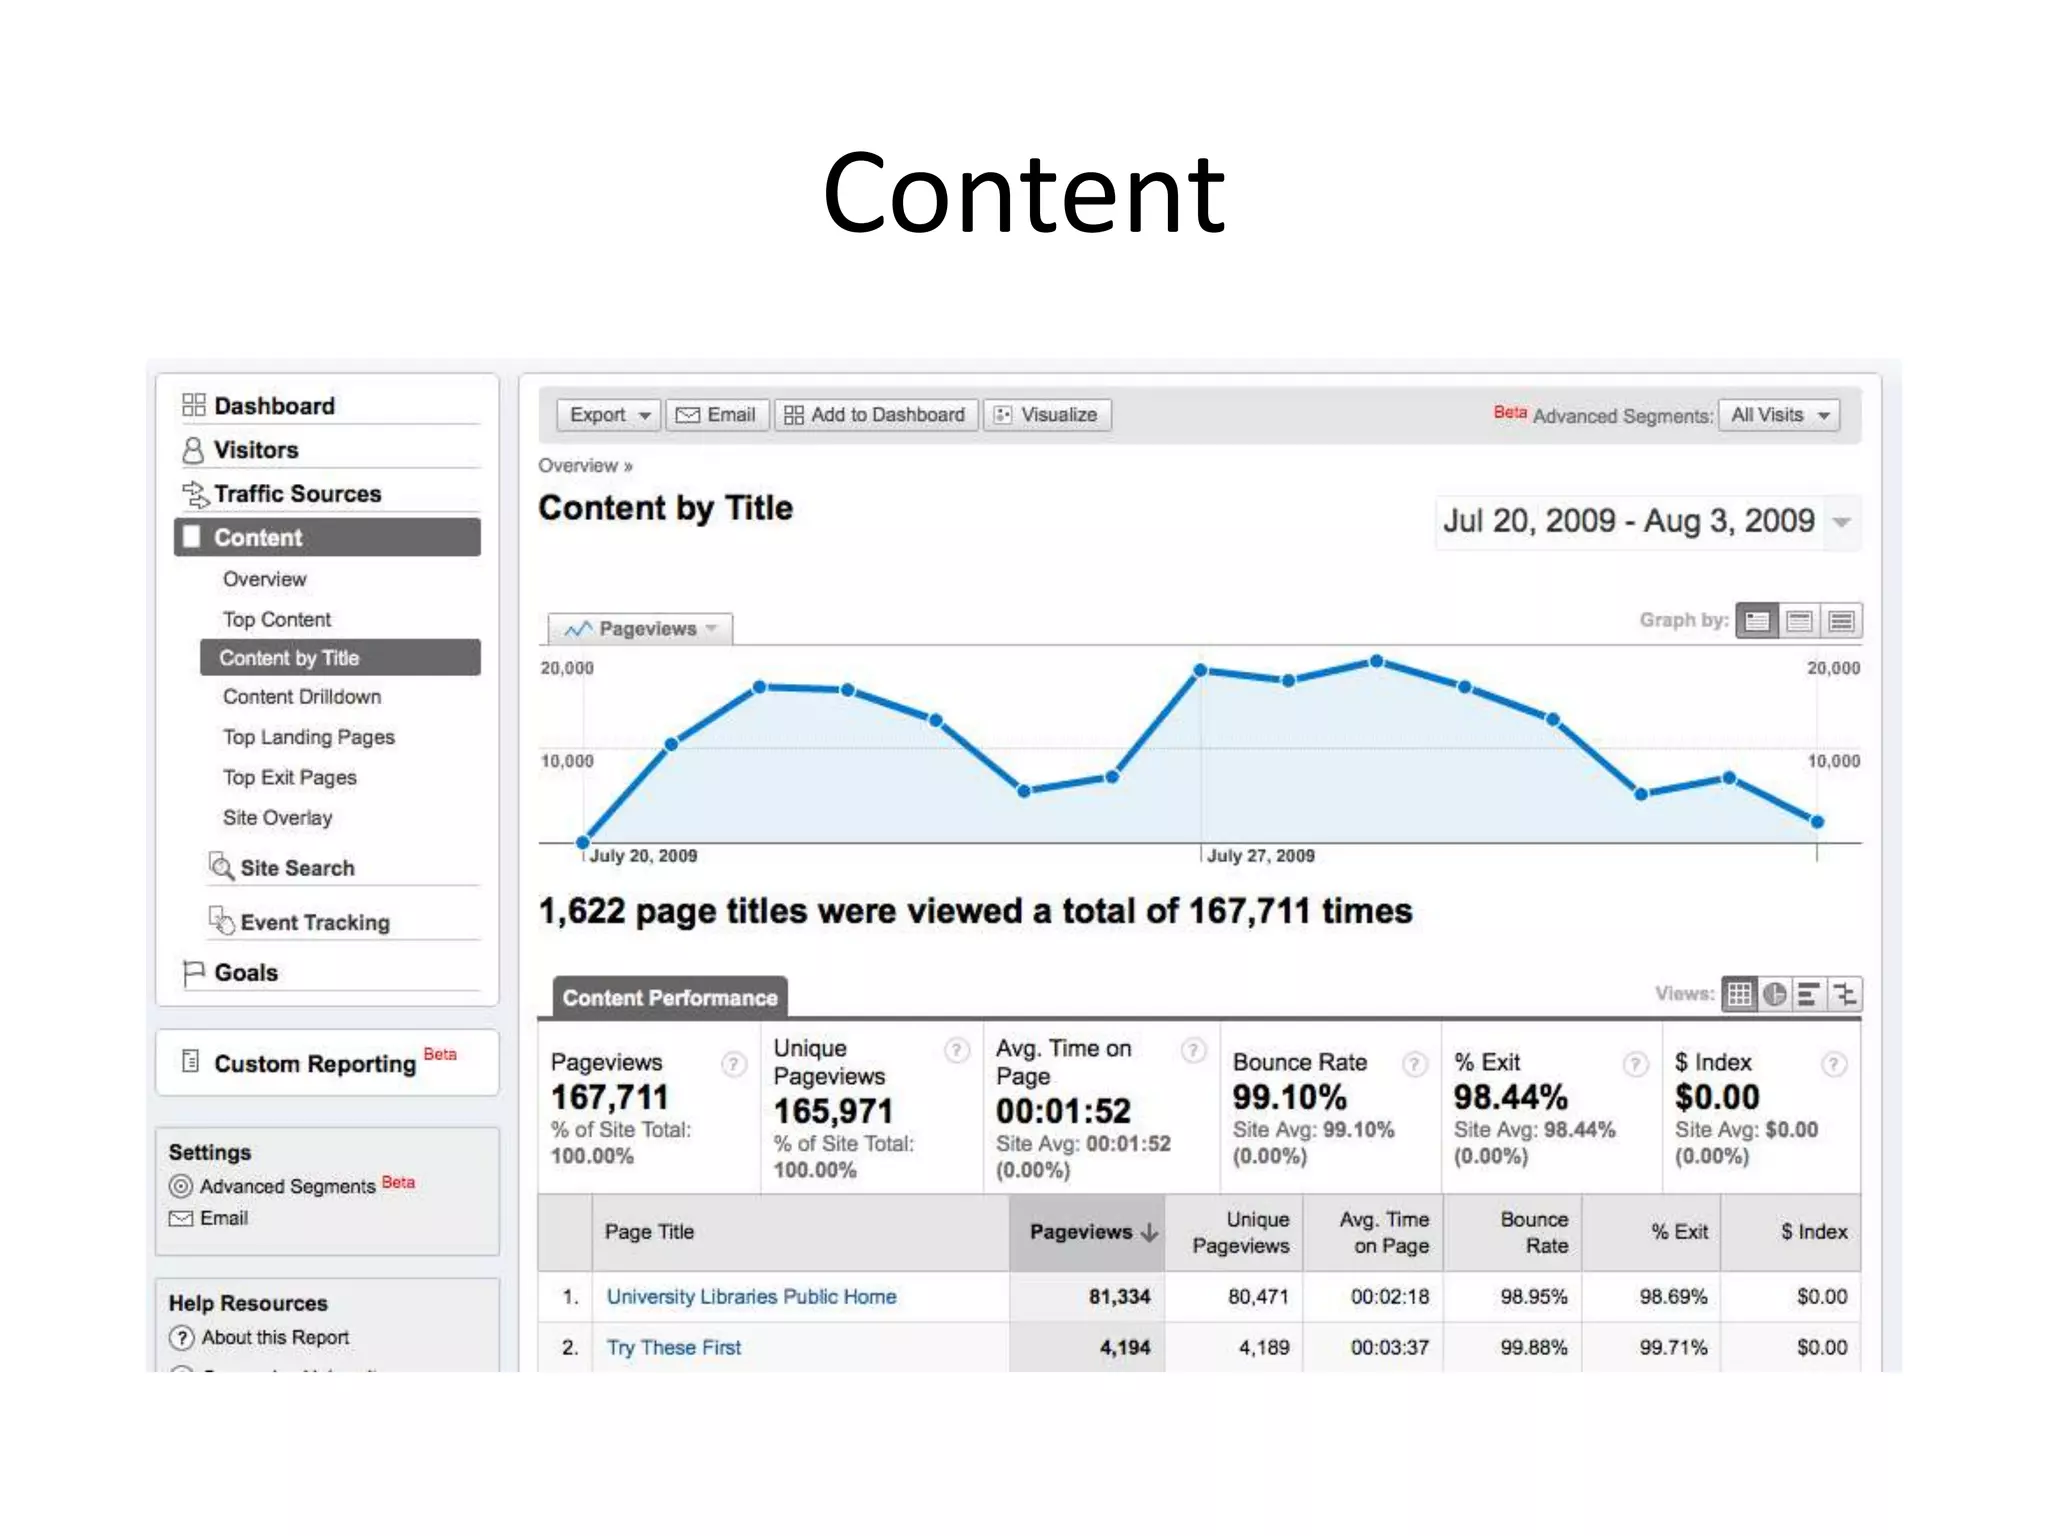The width and height of the screenshot is (2048, 1536).
Task: Open the Export dropdown
Action: [609, 415]
